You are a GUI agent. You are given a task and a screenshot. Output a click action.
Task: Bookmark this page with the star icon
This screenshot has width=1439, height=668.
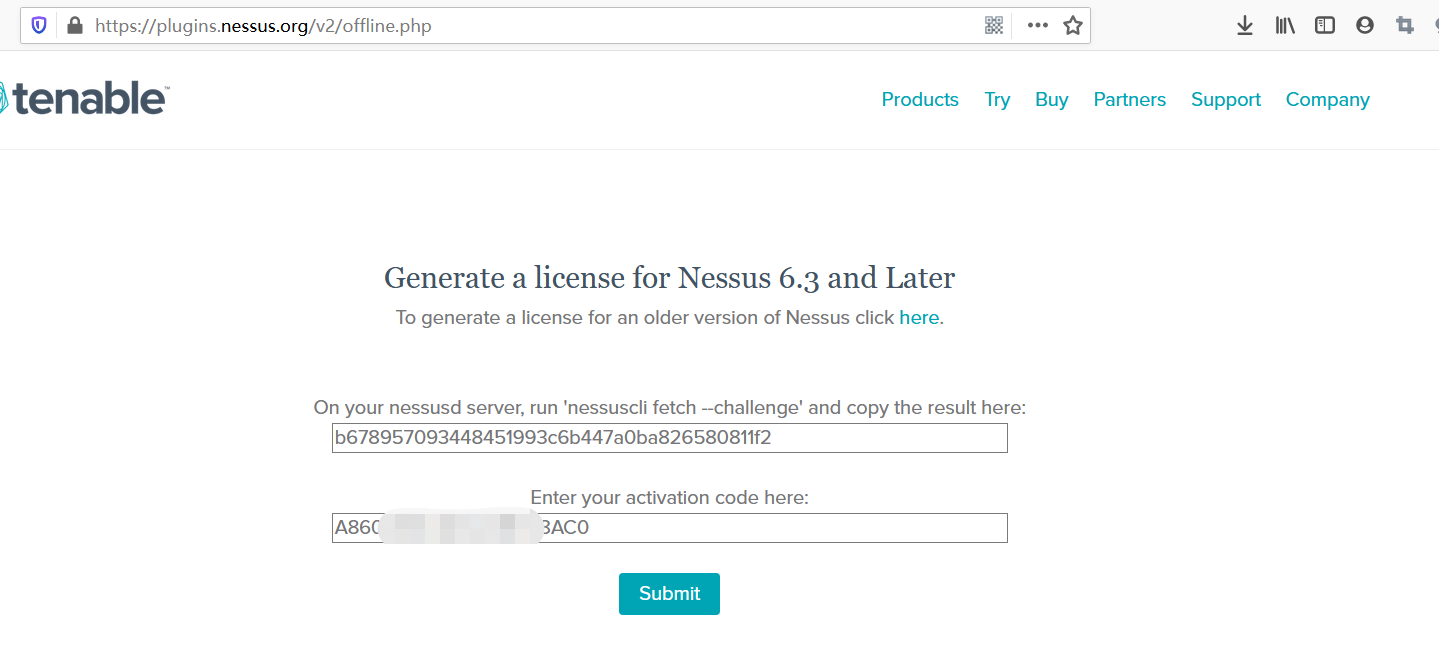click(1073, 26)
